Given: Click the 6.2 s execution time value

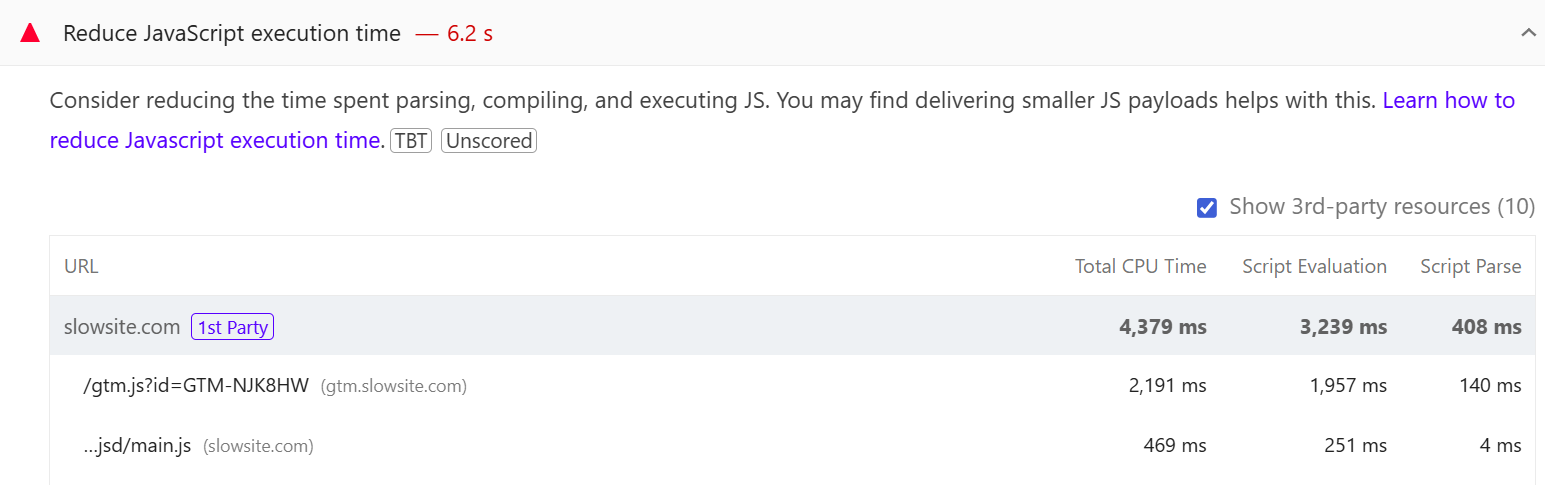Looking at the screenshot, I should 469,33.
